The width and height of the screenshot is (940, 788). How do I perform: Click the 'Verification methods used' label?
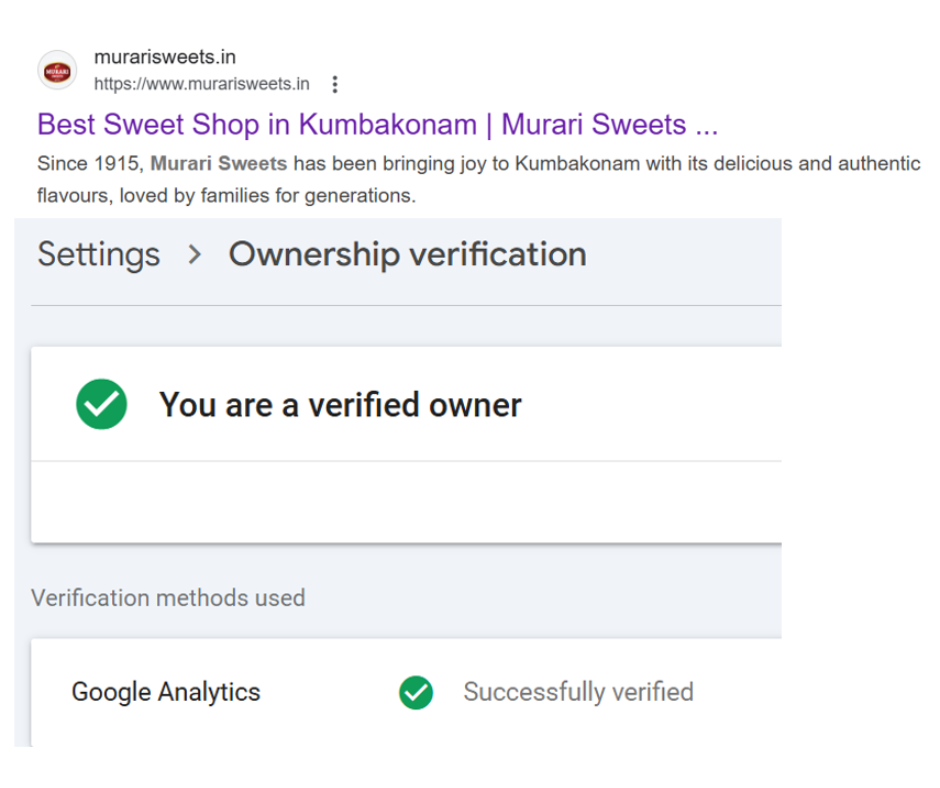(x=168, y=598)
